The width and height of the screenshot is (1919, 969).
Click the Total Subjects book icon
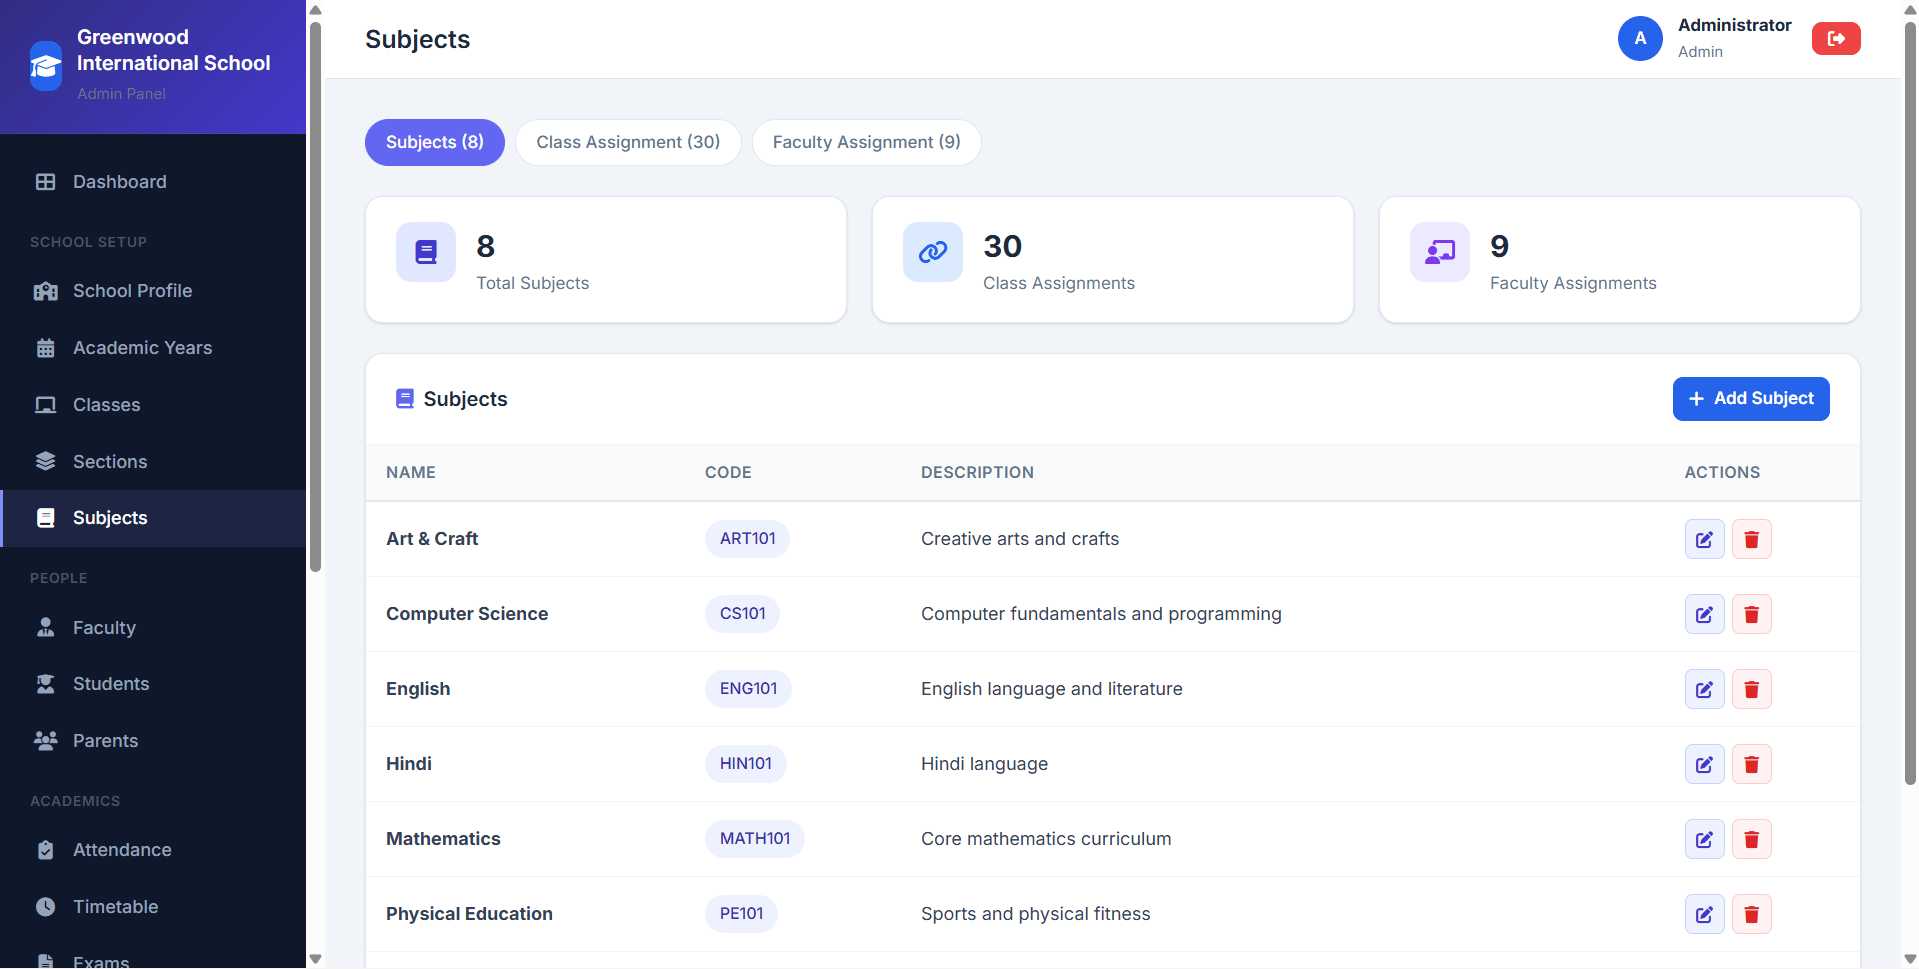pos(426,252)
